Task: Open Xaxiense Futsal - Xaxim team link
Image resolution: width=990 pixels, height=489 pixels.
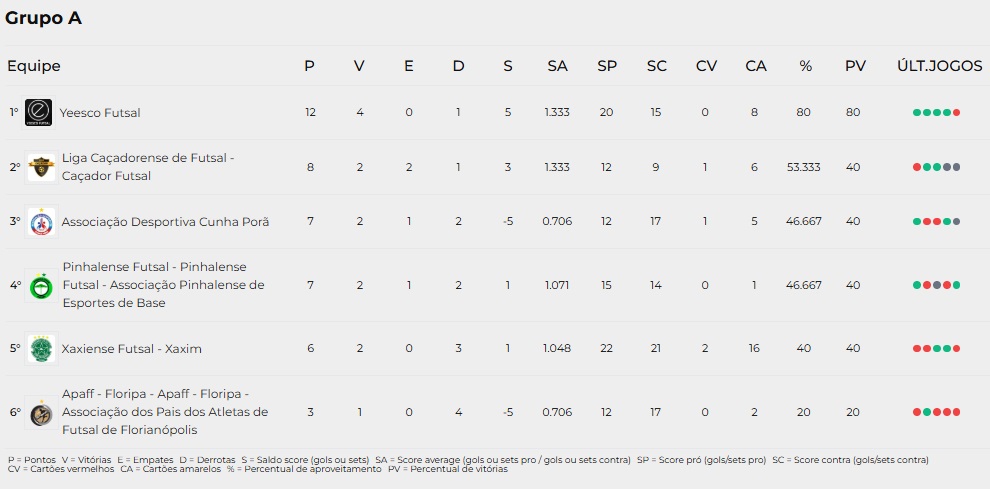Action: coord(131,349)
